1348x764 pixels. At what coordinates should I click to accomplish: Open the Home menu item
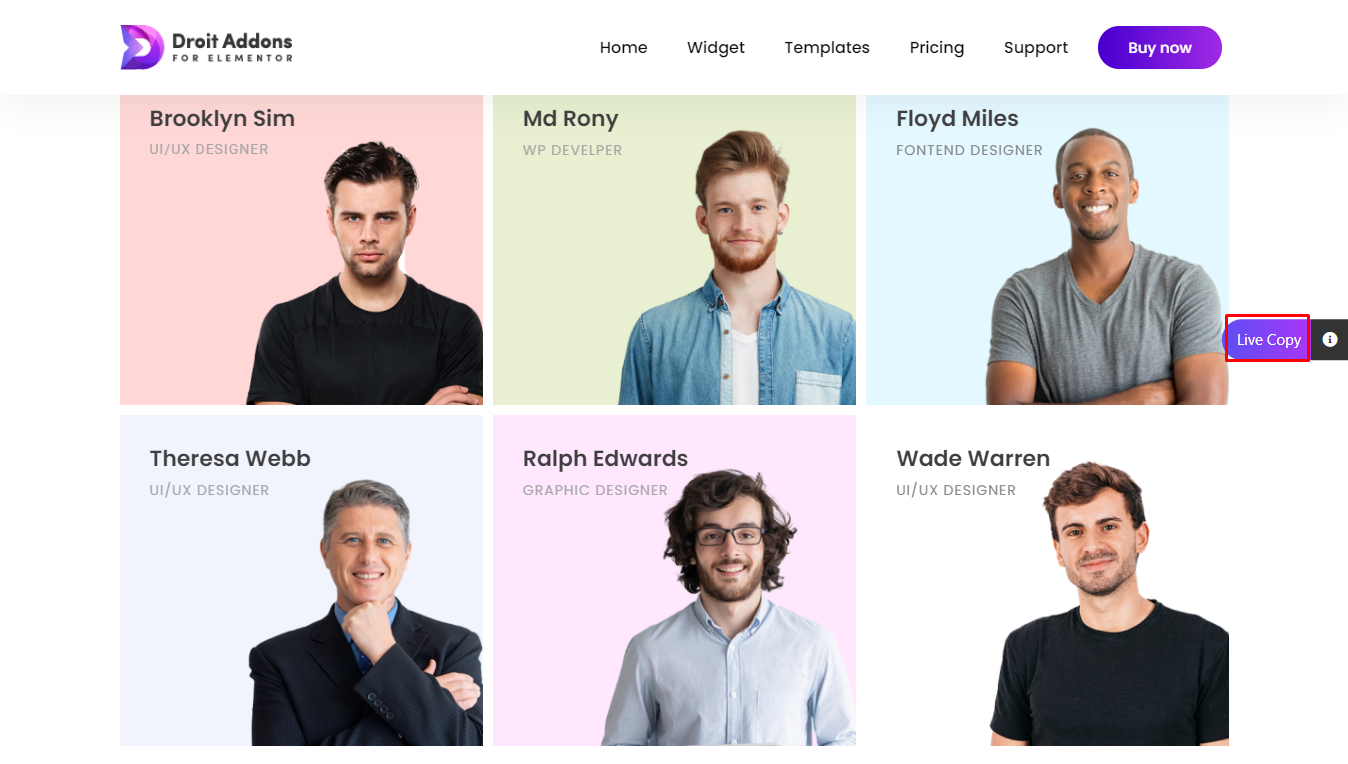[623, 48]
